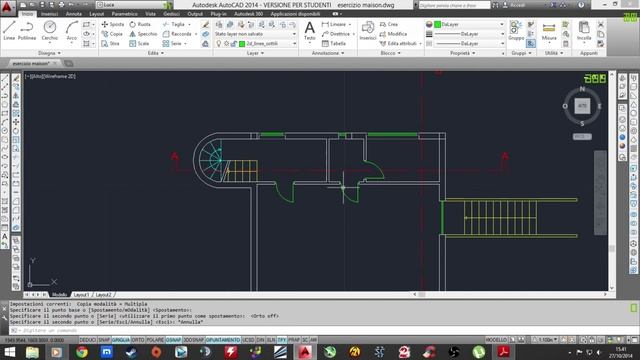The image size is (640, 360).
Task: Select the Cerchio circle tool
Action: pos(50,31)
